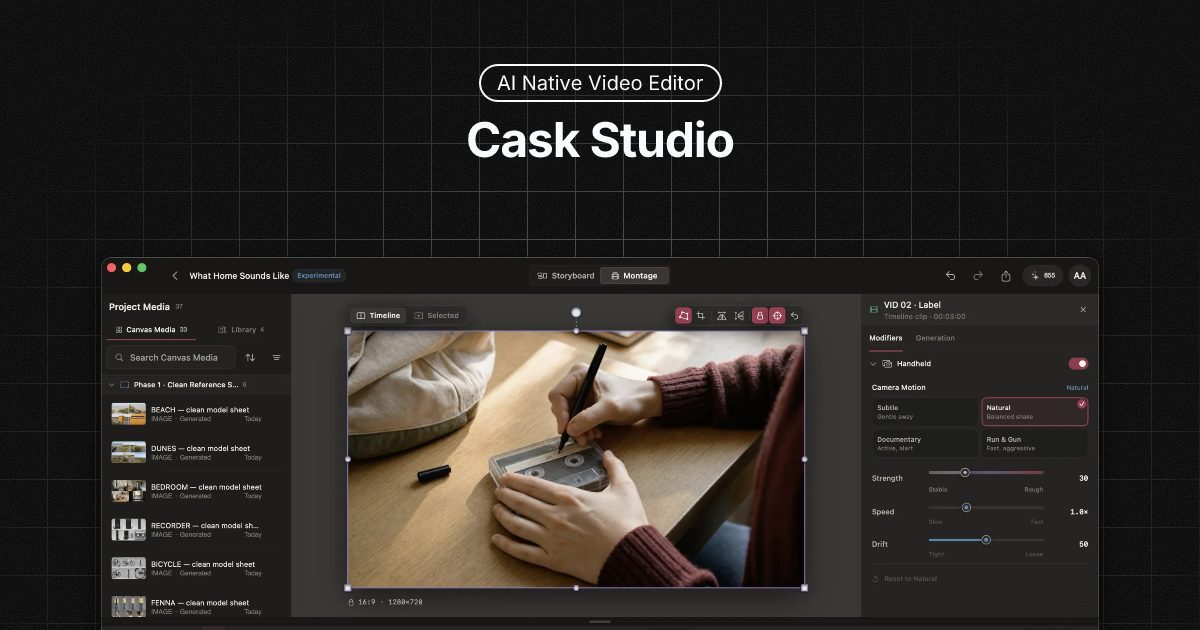Switch to the Canvas Media tab

pyautogui.click(x=151, y=329)
